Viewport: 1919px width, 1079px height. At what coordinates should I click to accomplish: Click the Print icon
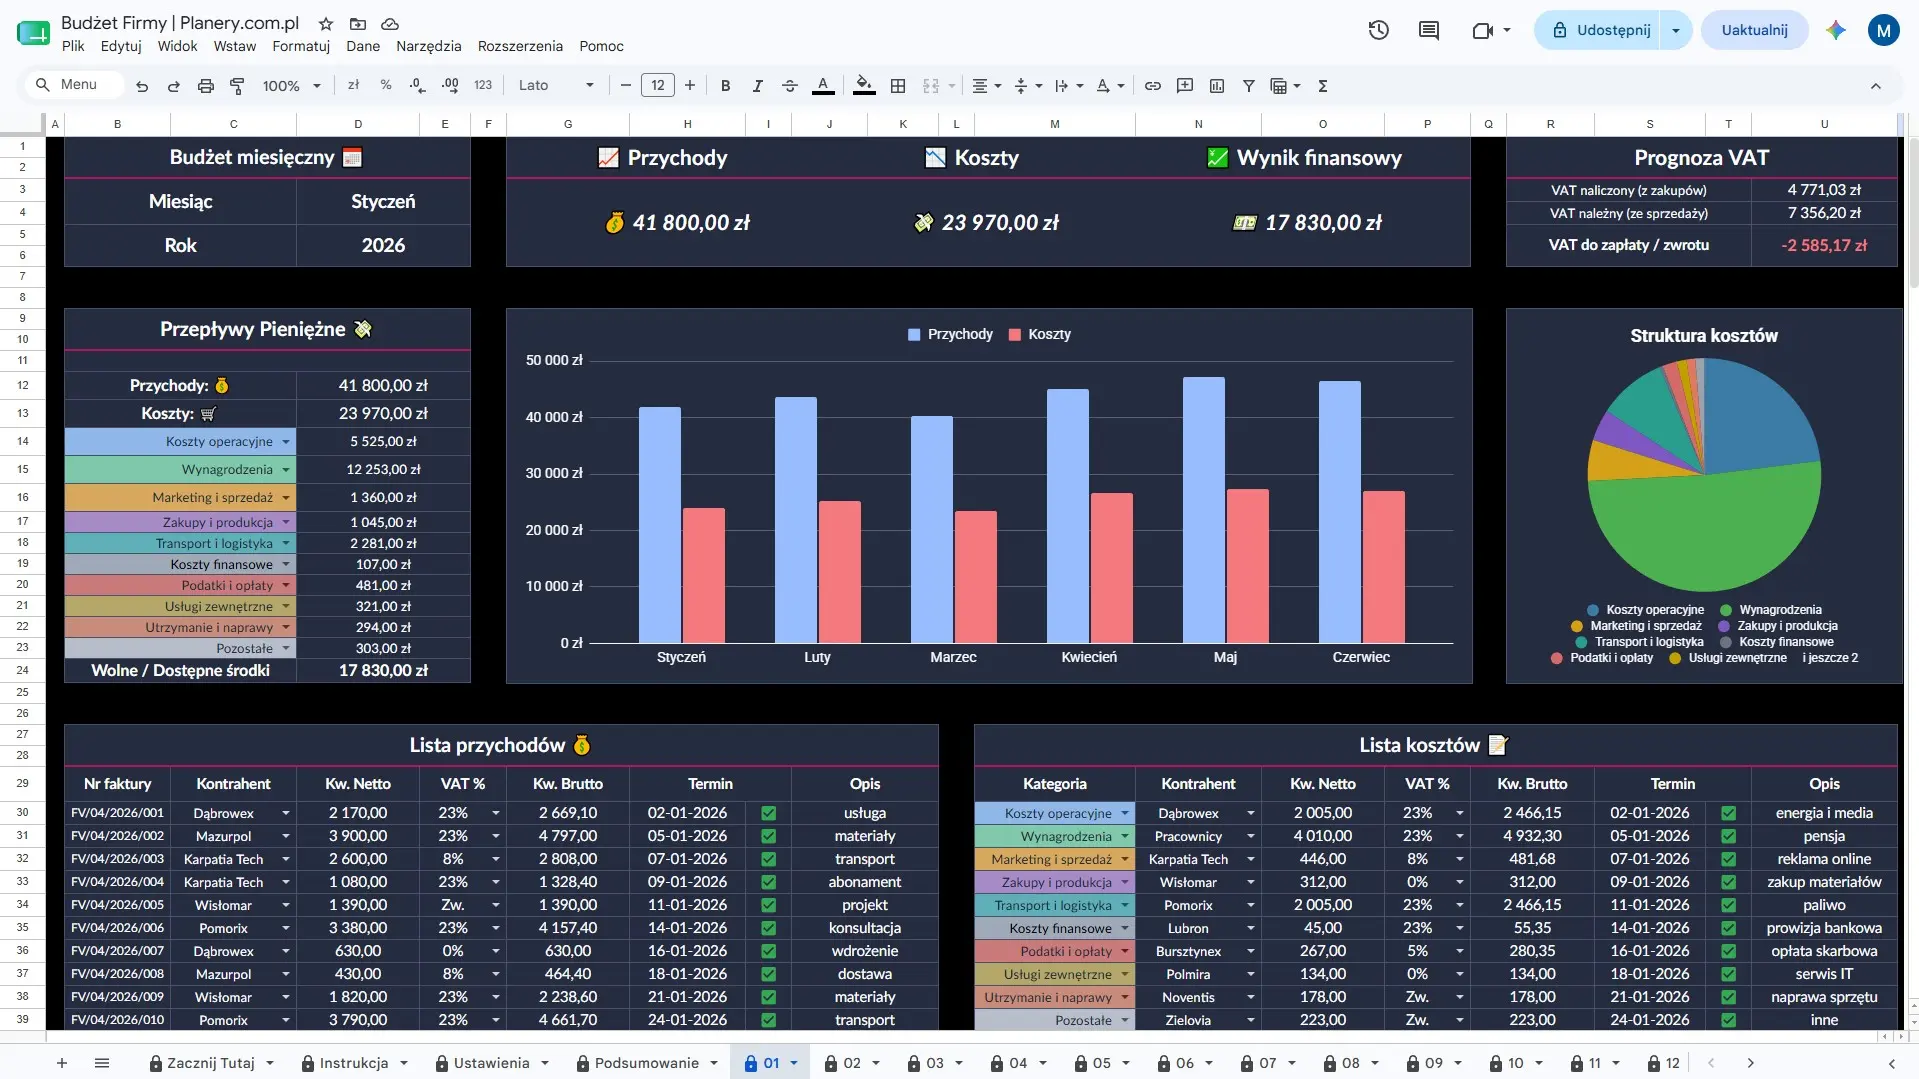coord(206,86)
